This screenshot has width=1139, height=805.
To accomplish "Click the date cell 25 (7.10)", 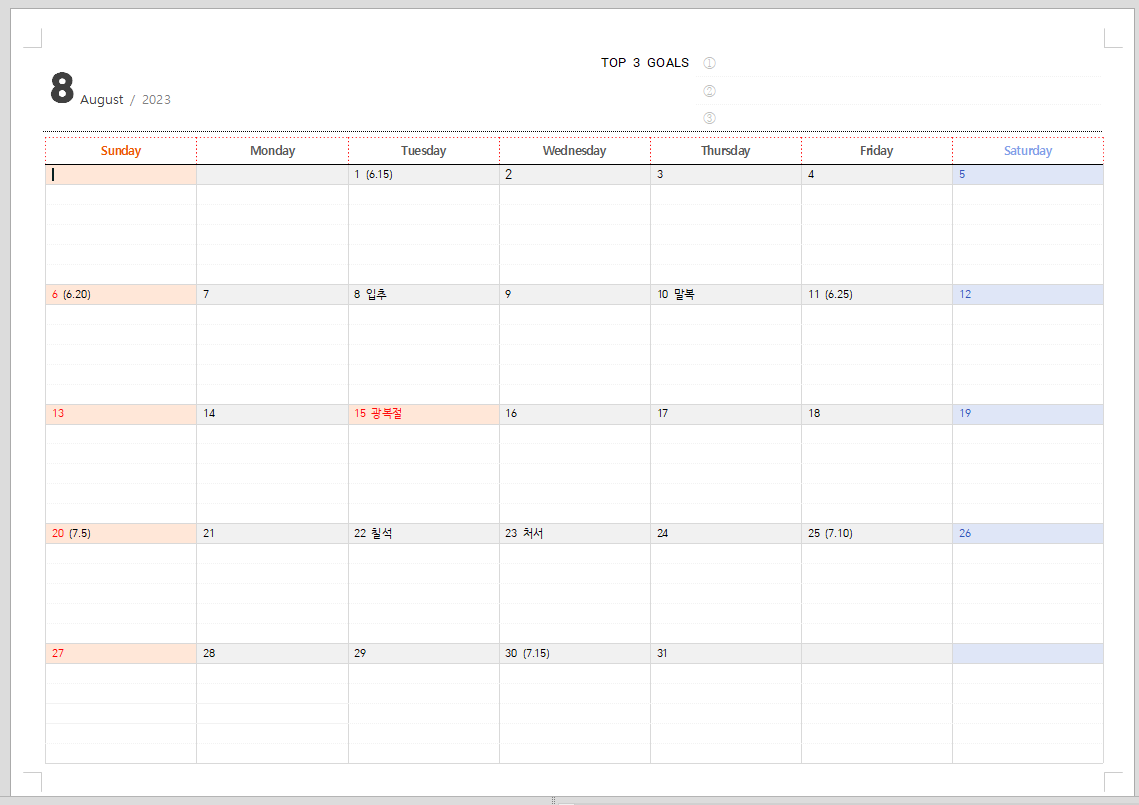I will (877, 534).
